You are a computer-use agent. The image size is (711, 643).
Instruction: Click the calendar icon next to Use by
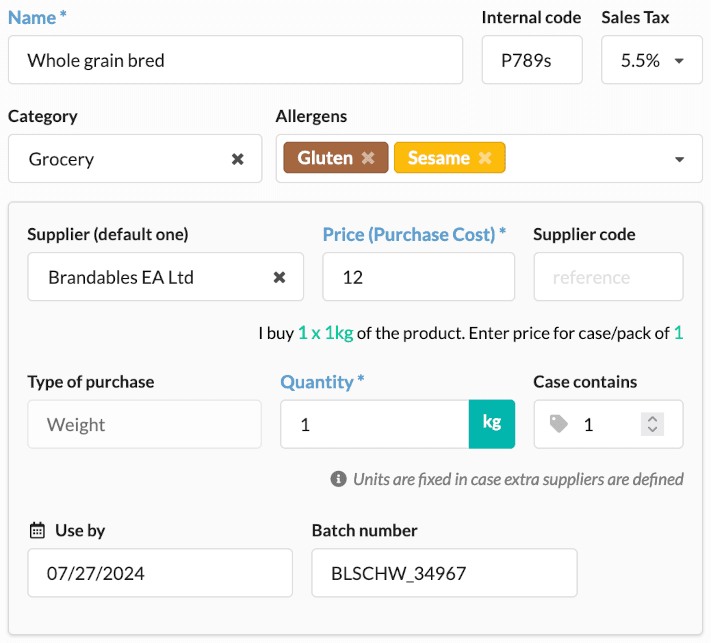click(37, 530)
